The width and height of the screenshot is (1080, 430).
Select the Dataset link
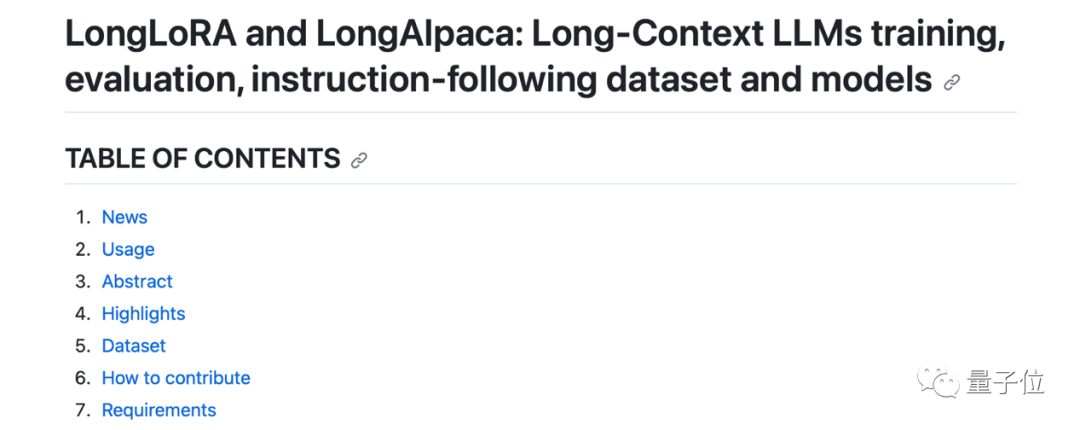click(133, 345)
